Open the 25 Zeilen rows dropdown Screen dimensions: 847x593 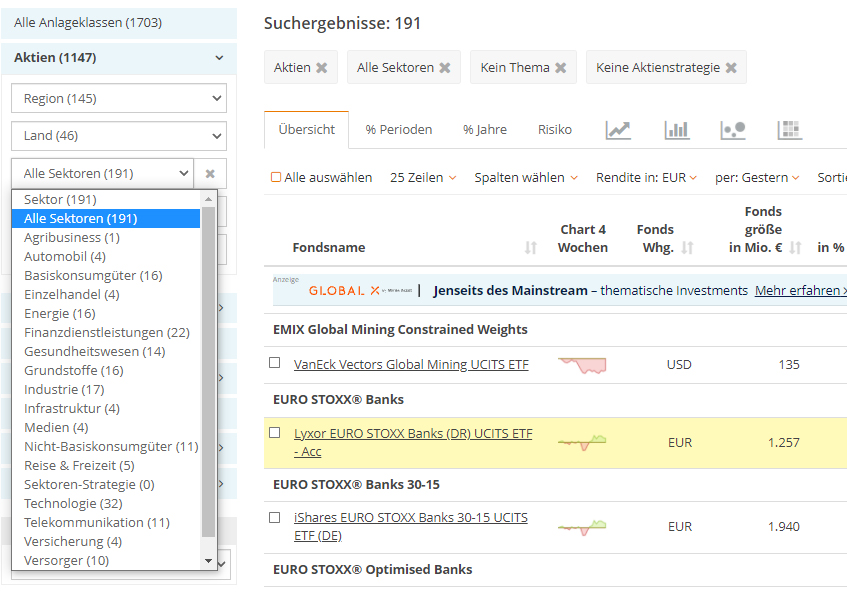pos(423,178)
